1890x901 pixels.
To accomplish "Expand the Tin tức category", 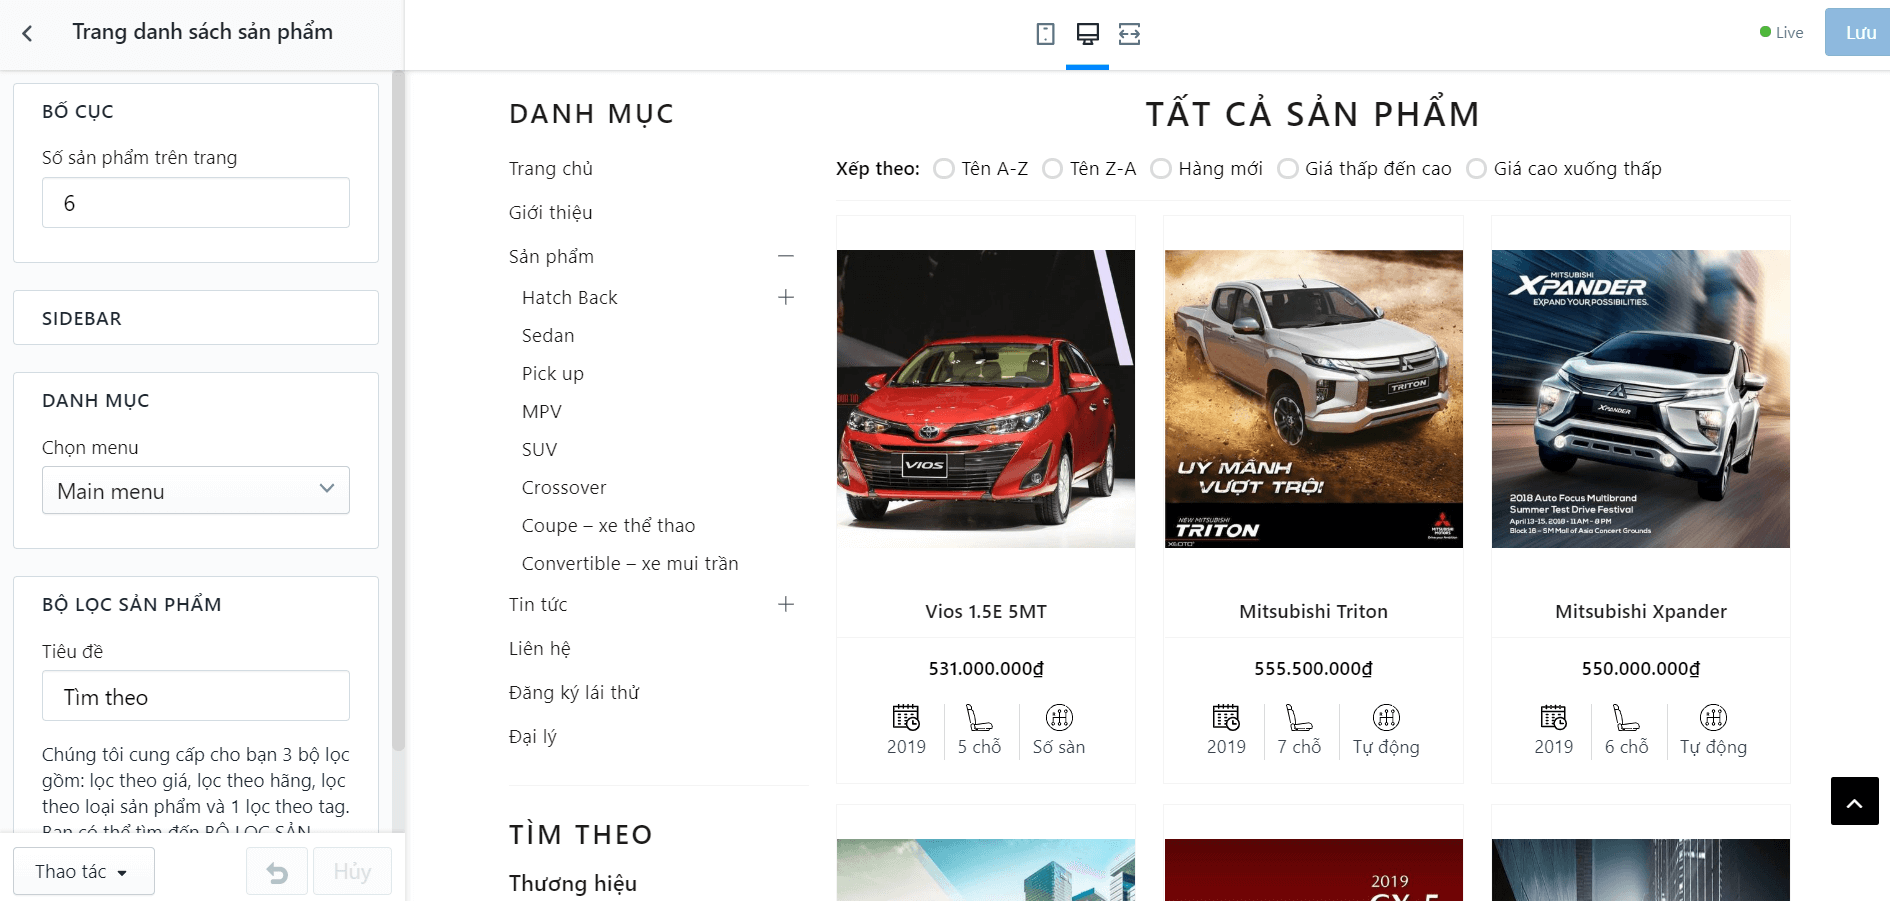I will click(x=786, y=604).
